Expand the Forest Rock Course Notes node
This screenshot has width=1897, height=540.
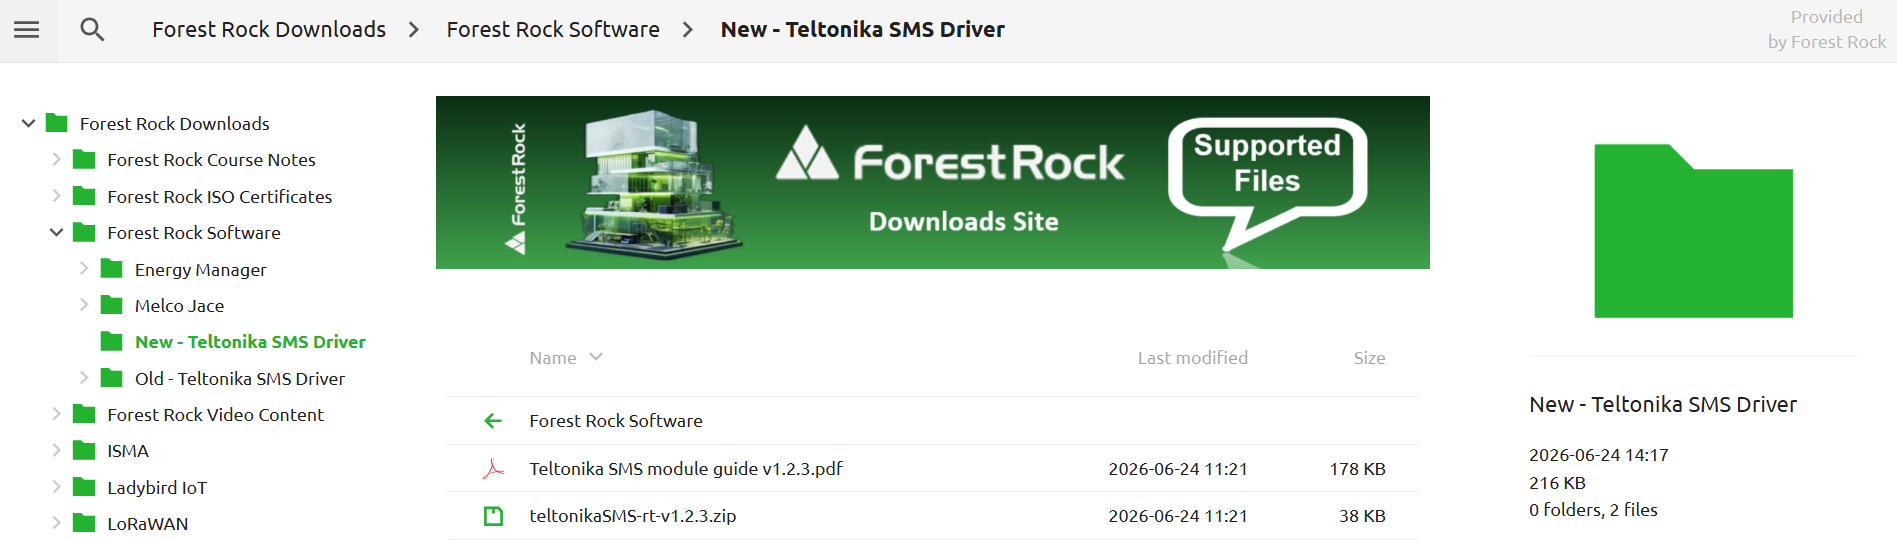click(x=57, y=159)
